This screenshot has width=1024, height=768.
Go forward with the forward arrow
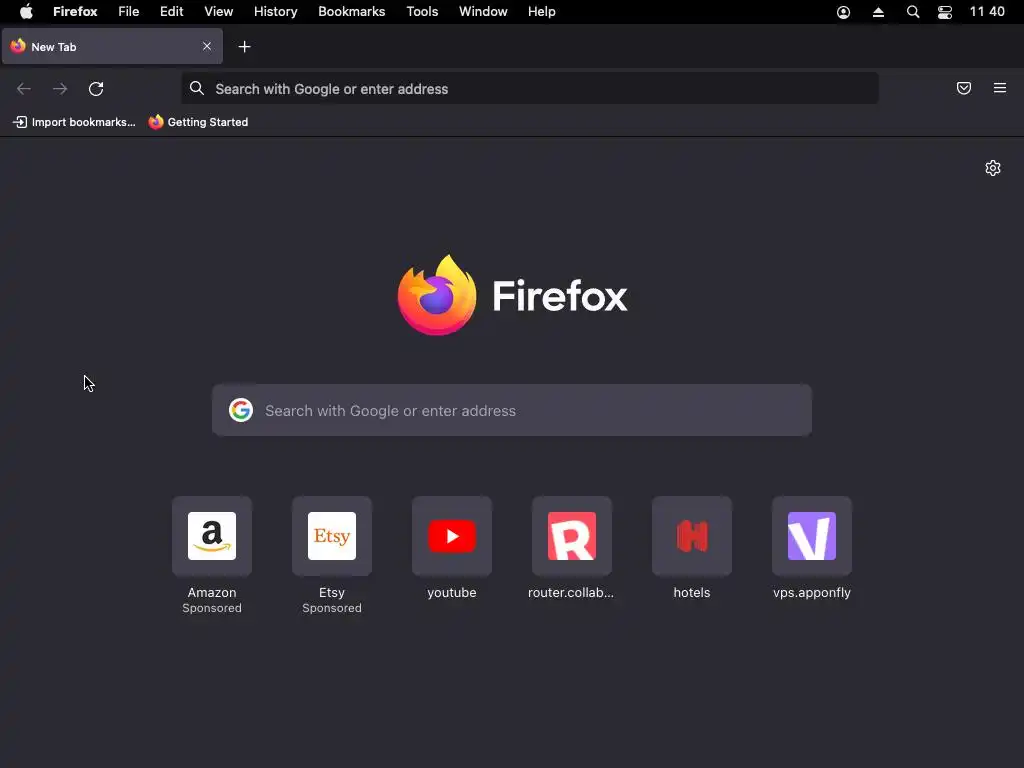pos(60,89)
